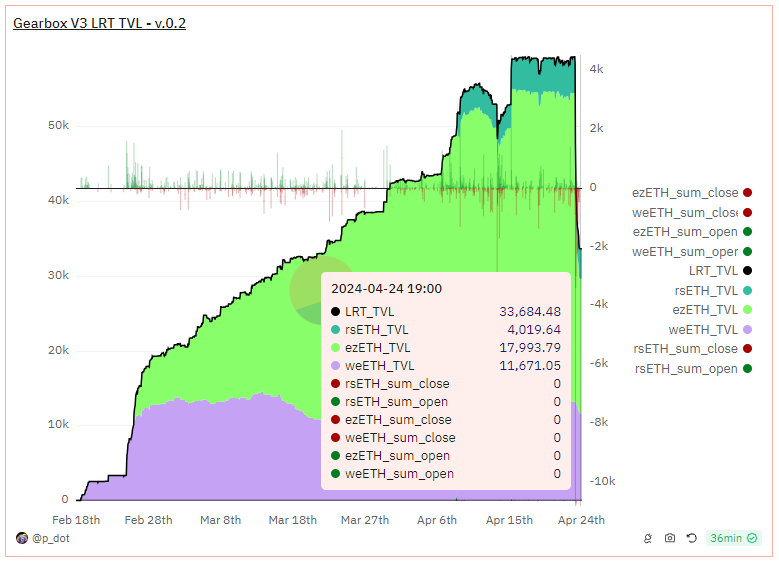This screenshot has height=561, width=779.
Task: Click the API plug icon
Action: (x=648, y=538)
